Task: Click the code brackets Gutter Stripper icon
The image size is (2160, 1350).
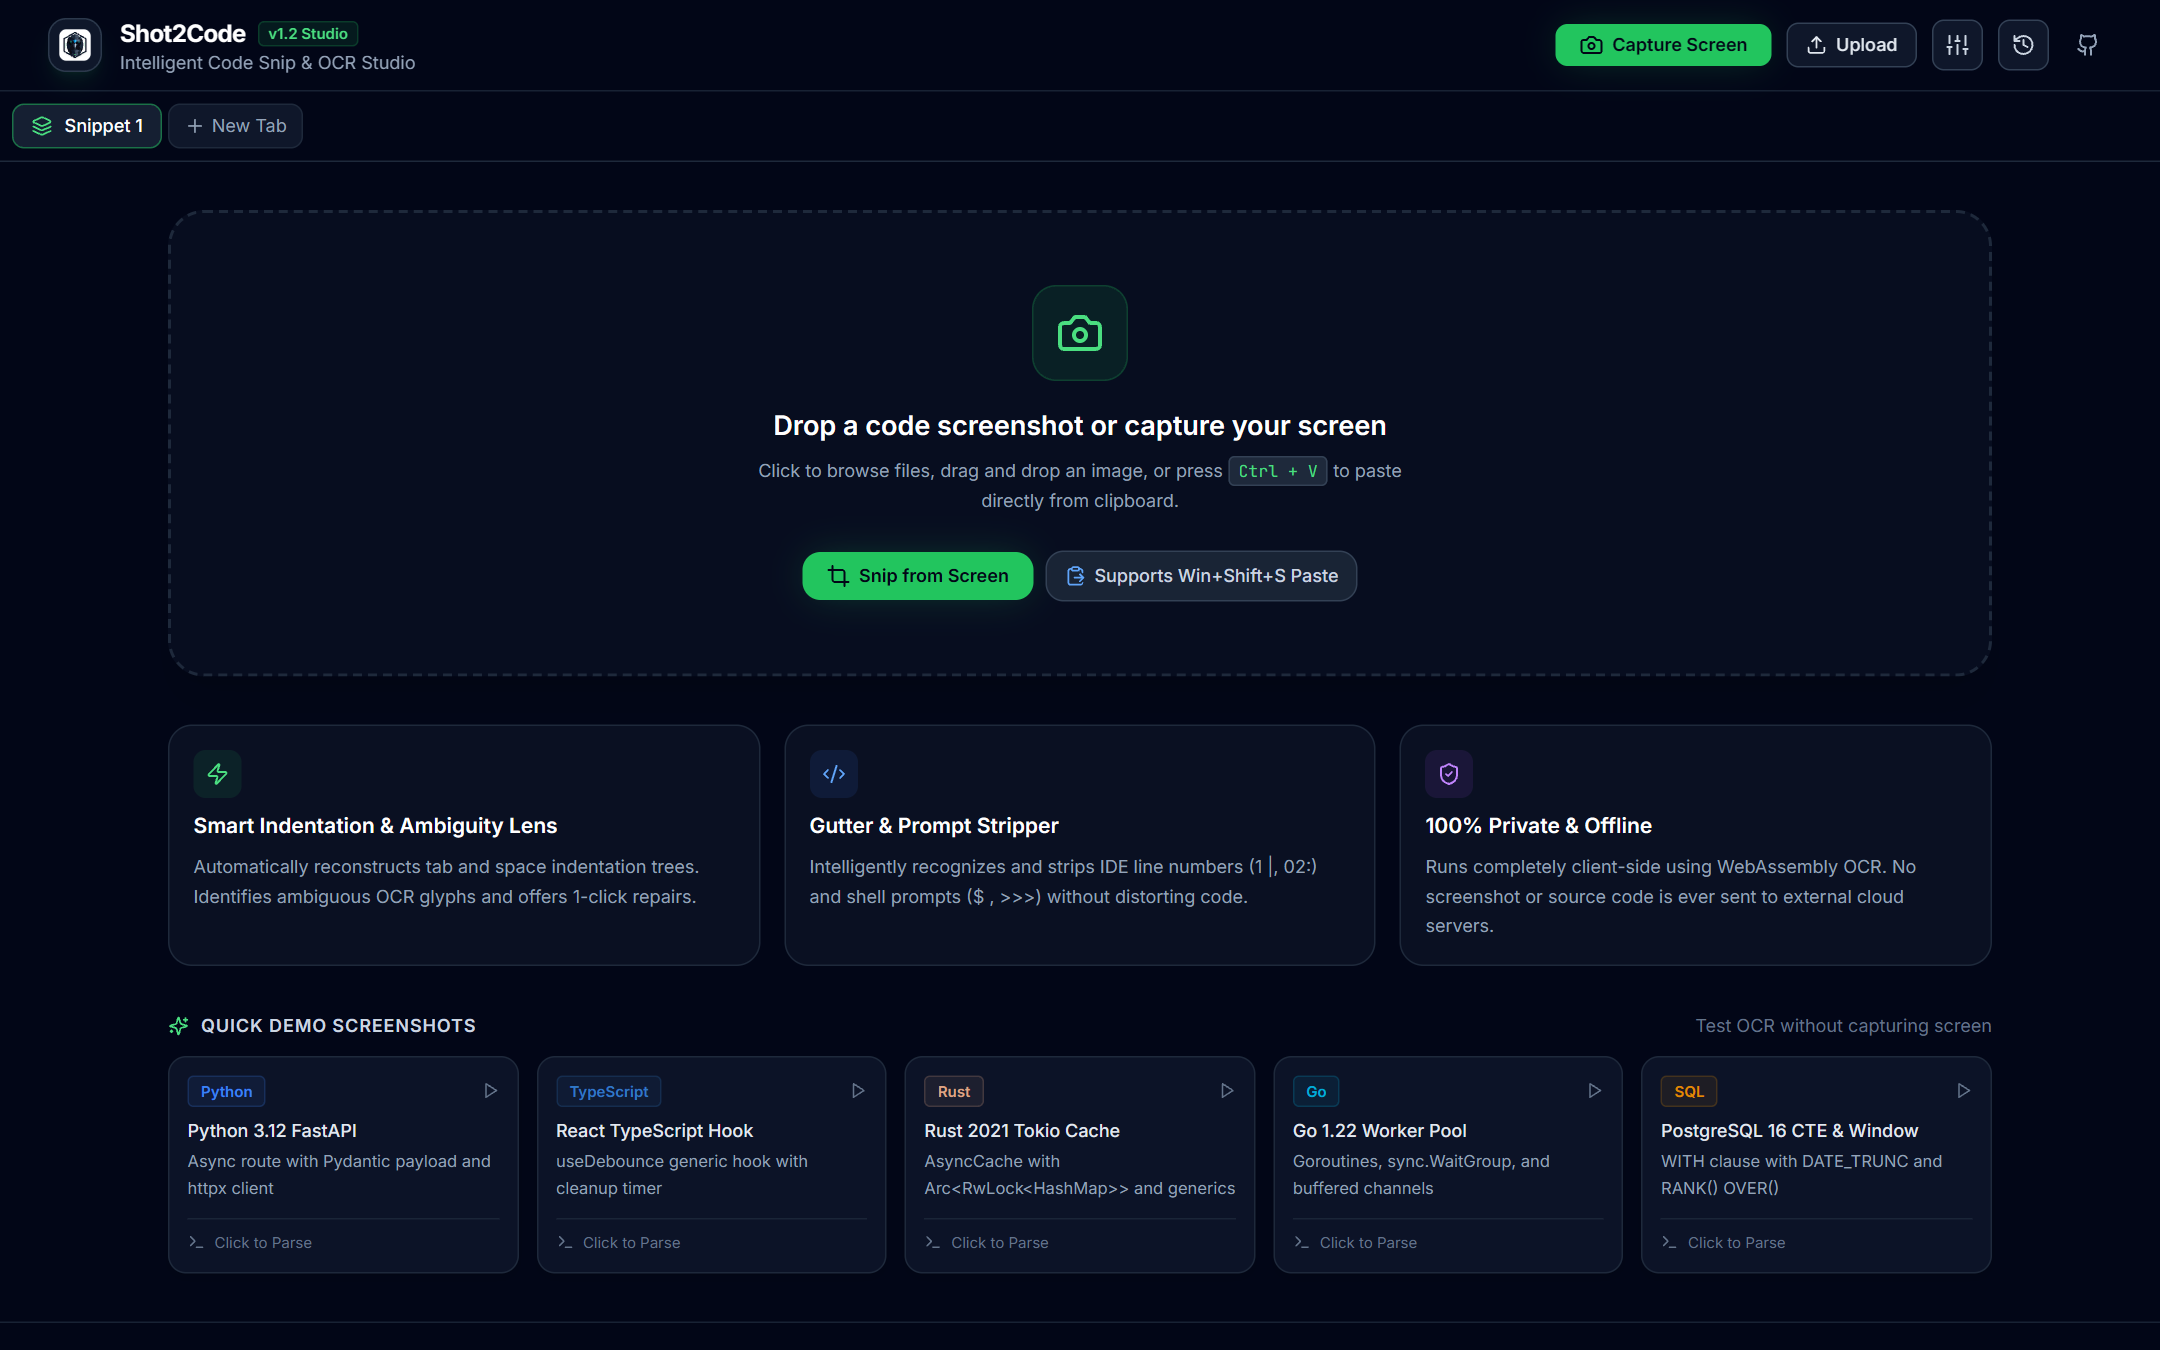Action: coord(833,774)
